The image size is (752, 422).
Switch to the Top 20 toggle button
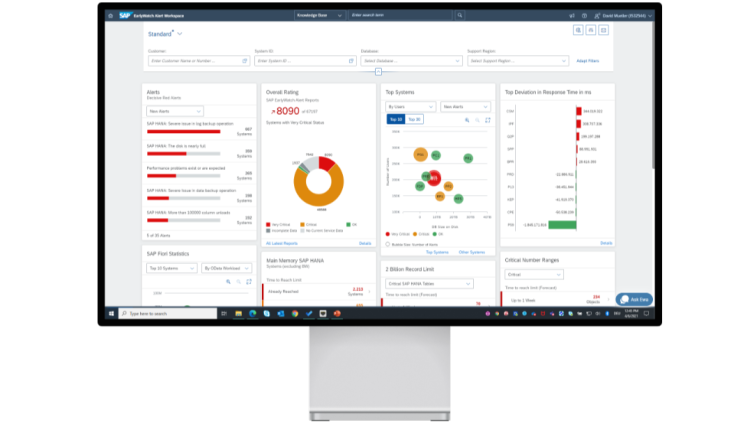414,119
